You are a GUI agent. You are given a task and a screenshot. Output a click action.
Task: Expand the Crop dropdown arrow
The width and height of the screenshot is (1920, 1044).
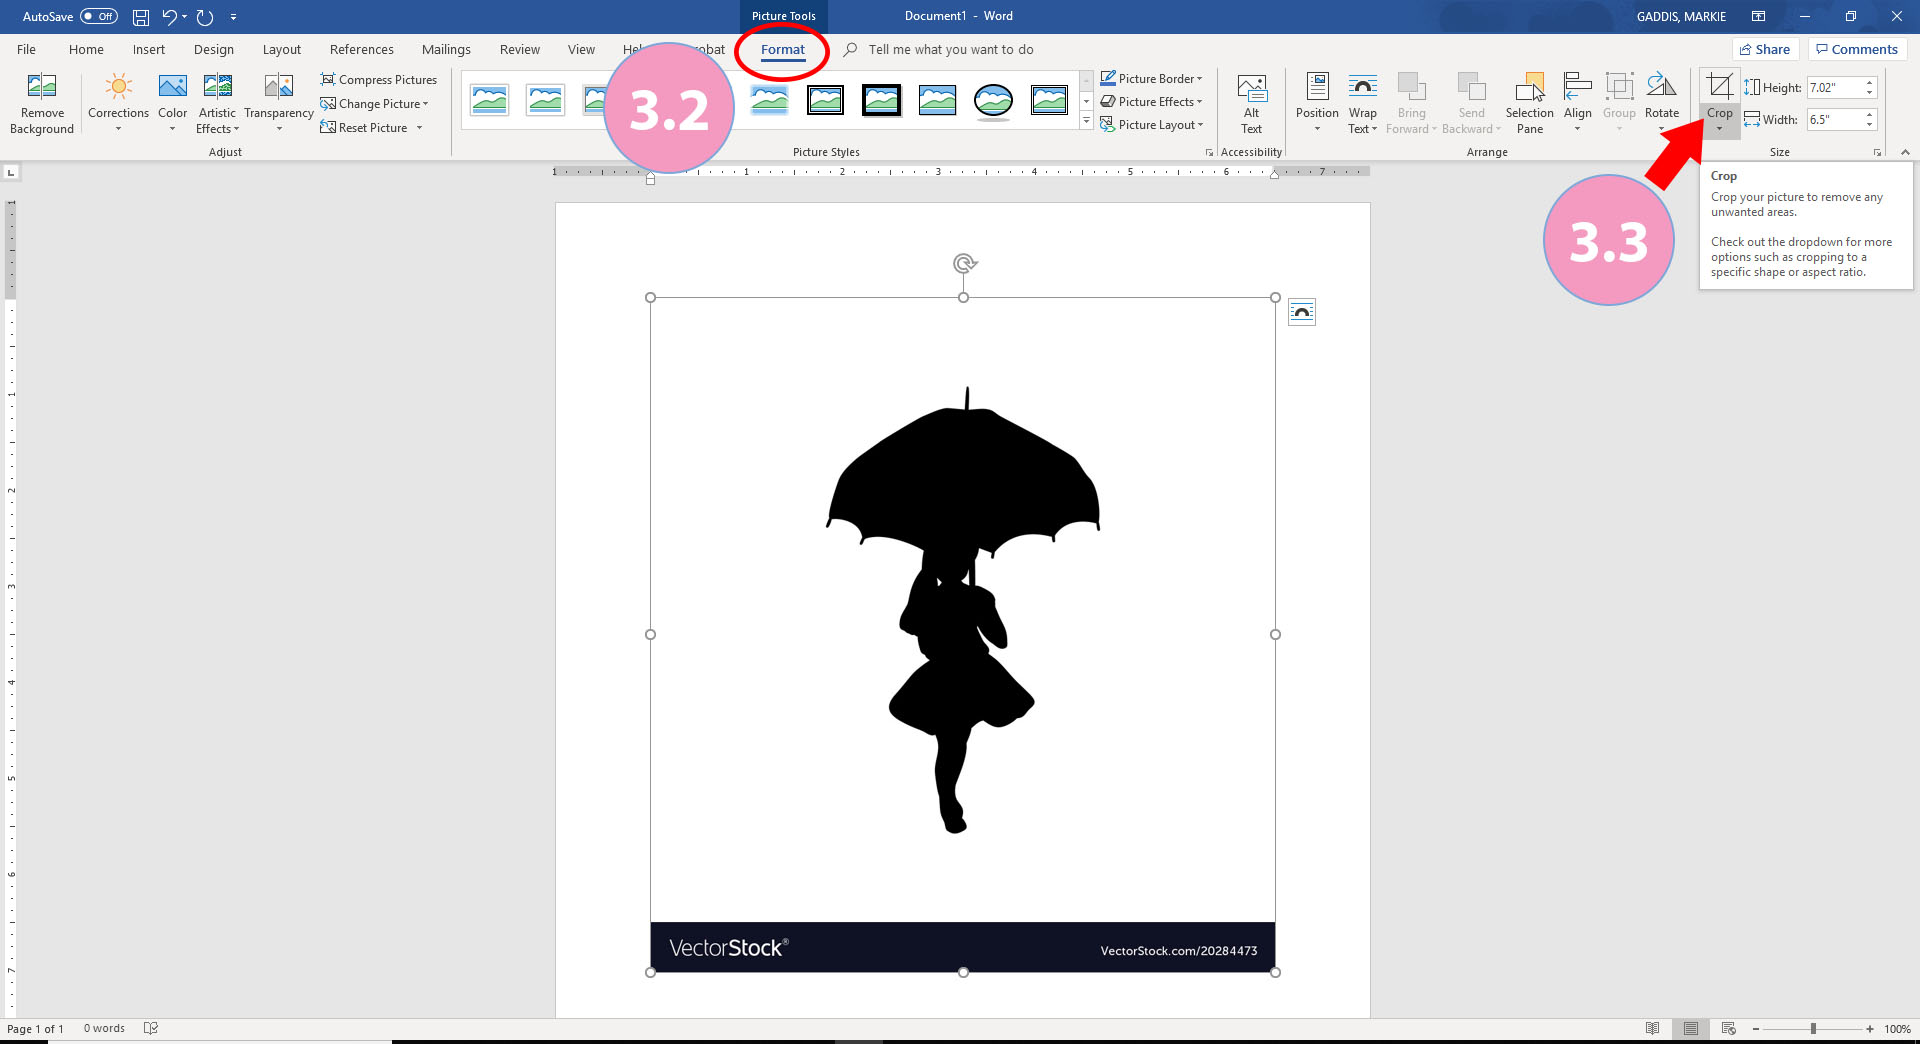(x=1719, y=129)
